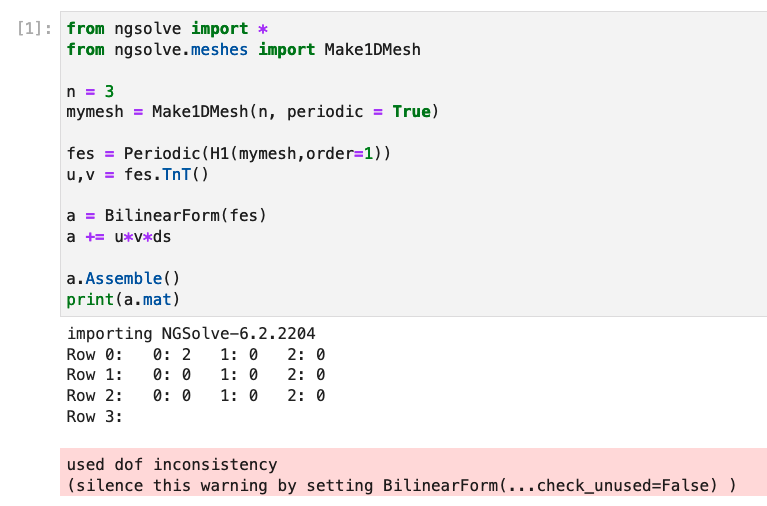Click on fes.TnT() call
This screenshot has height=506, width=767.
(166, 175)
